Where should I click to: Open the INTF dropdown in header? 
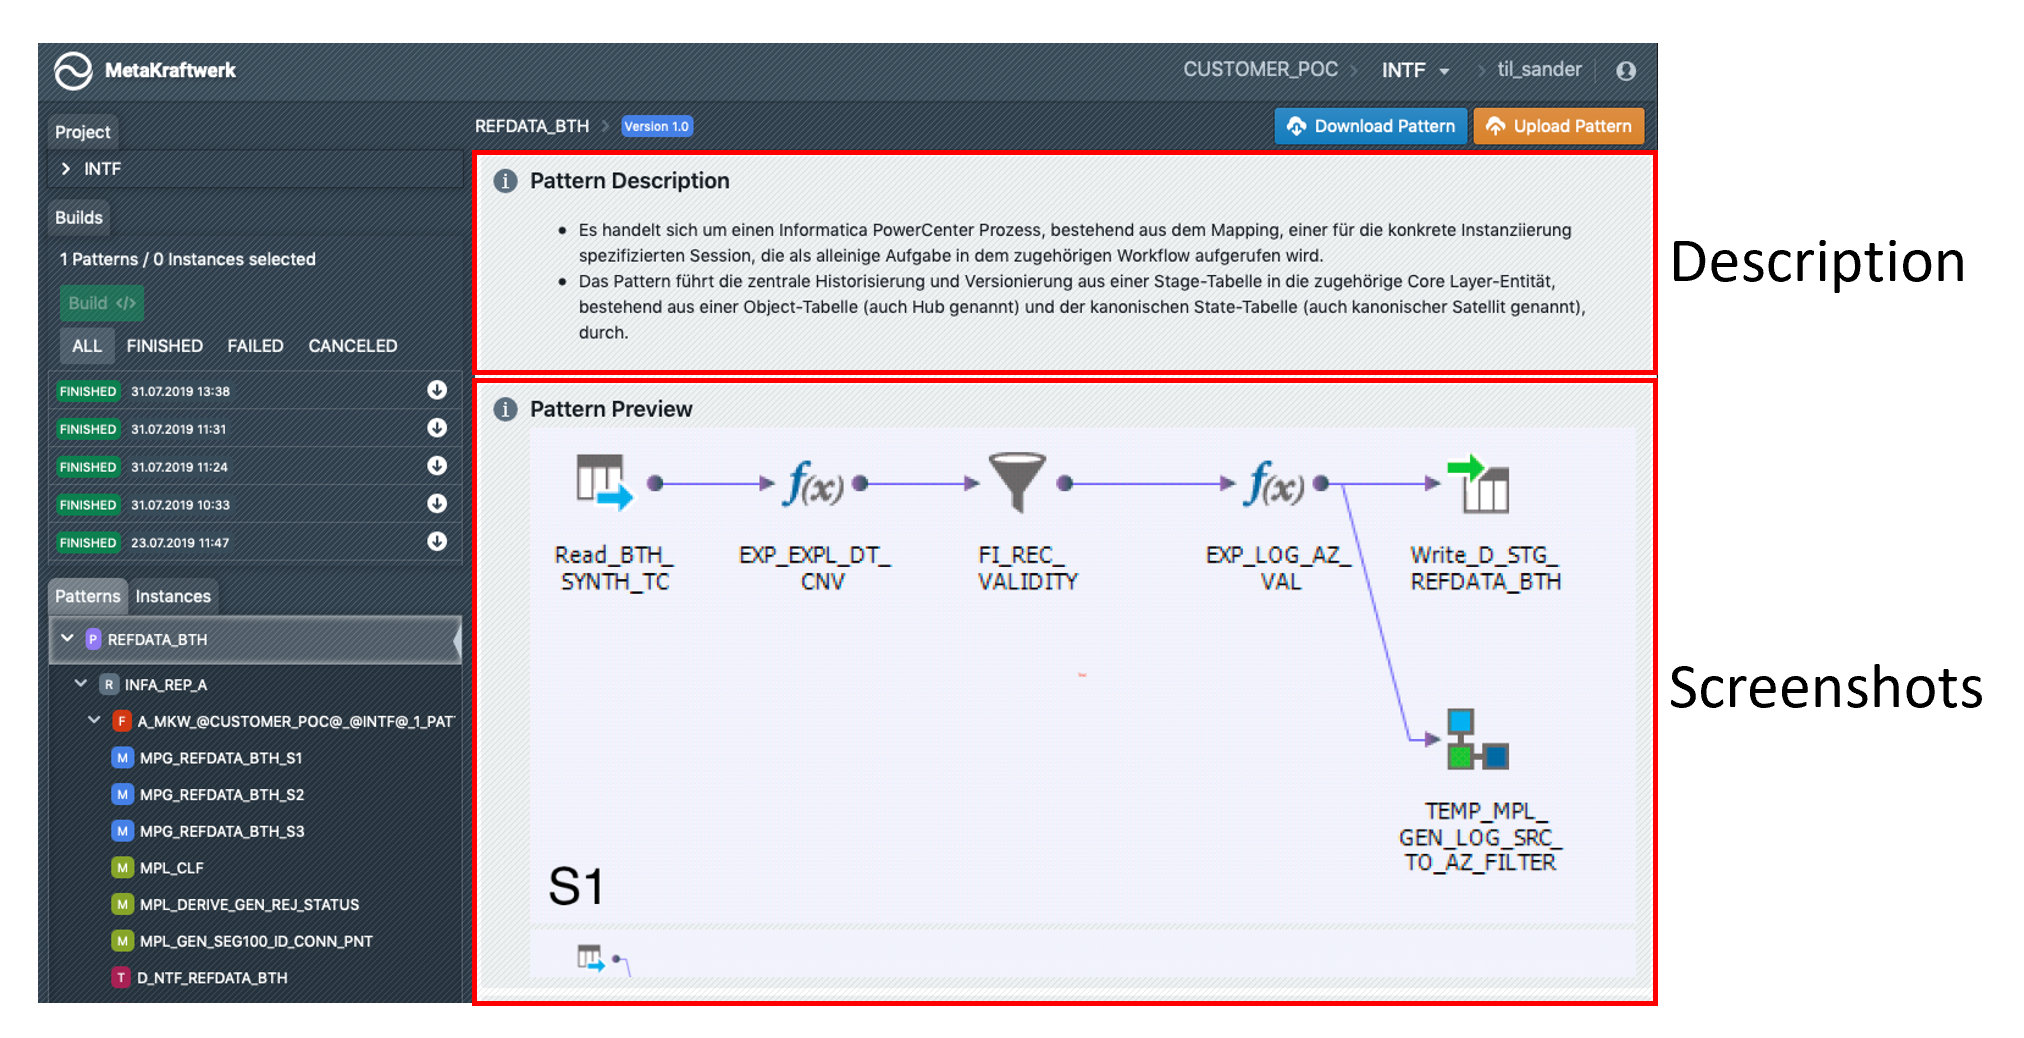[1415, 70]
